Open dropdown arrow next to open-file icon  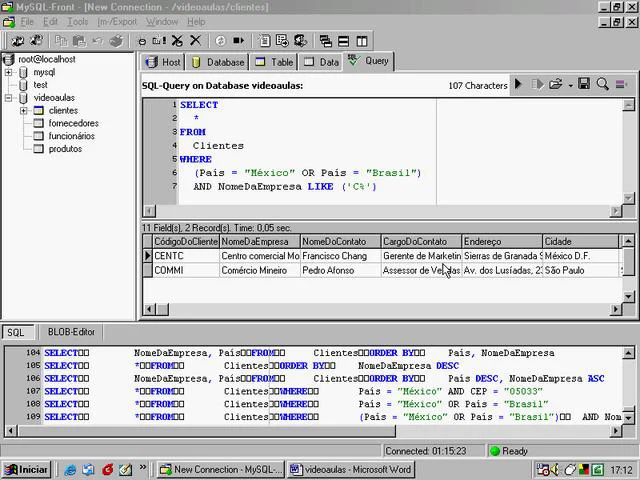[571, 85]
